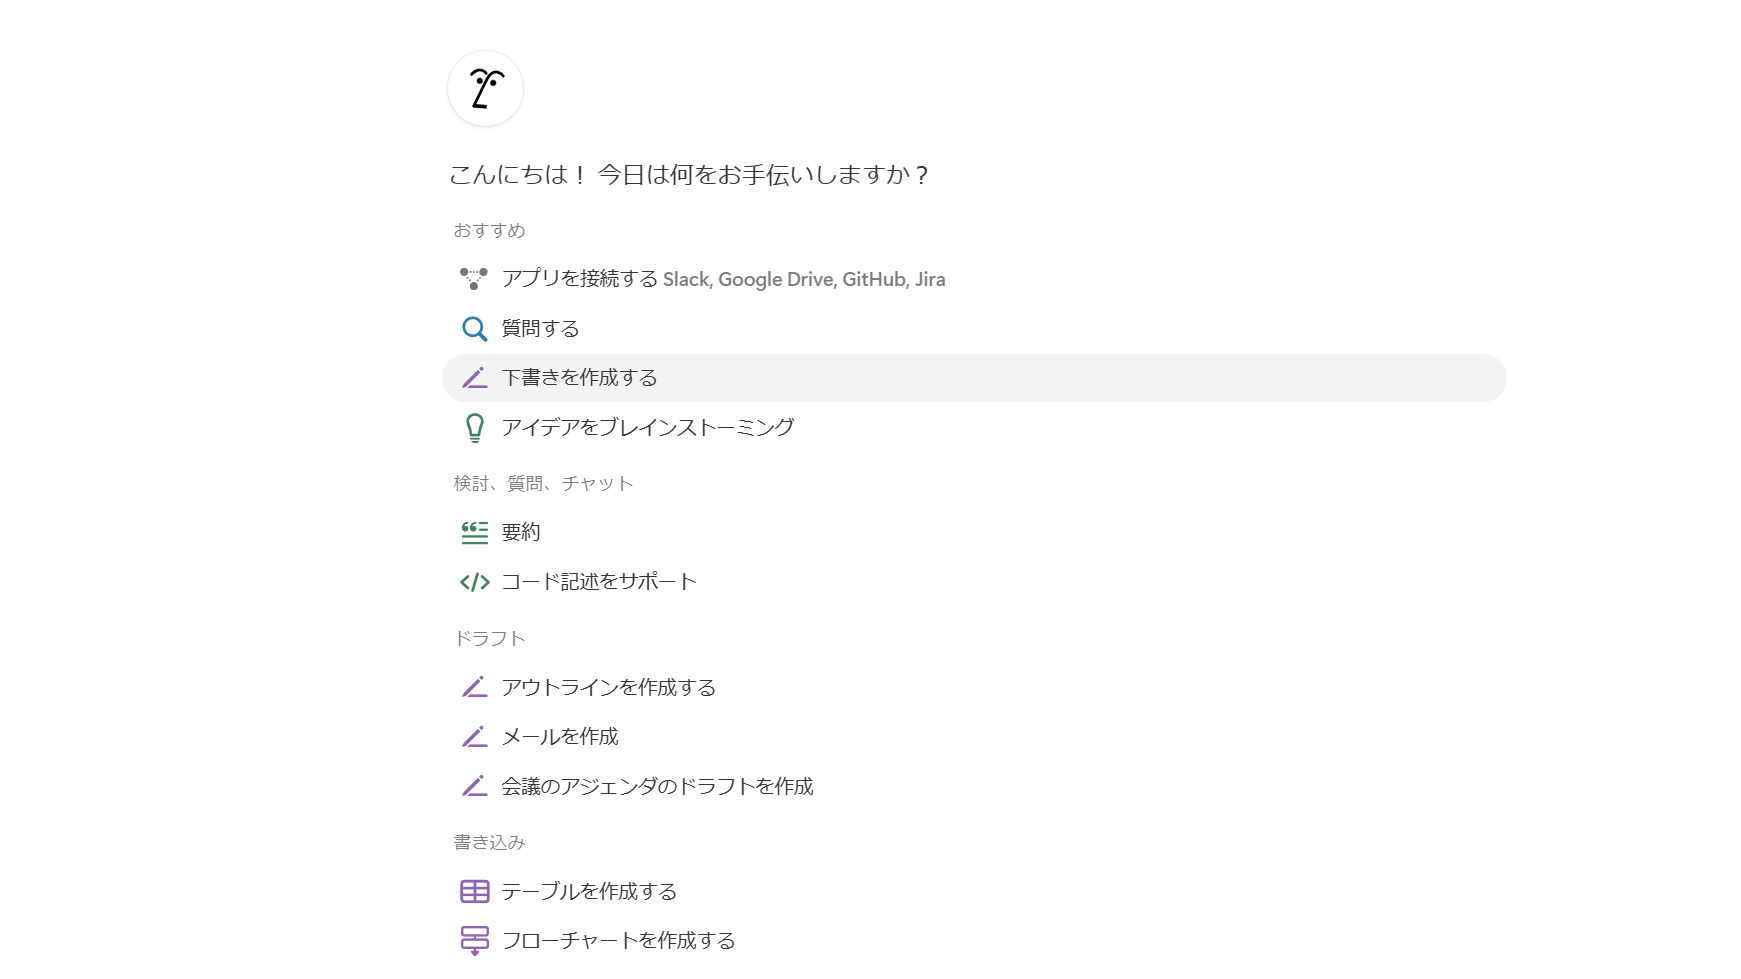Click the table icon next to テーブルを作成する
This screenshot has width=1741, height=979.
[474, 890]
